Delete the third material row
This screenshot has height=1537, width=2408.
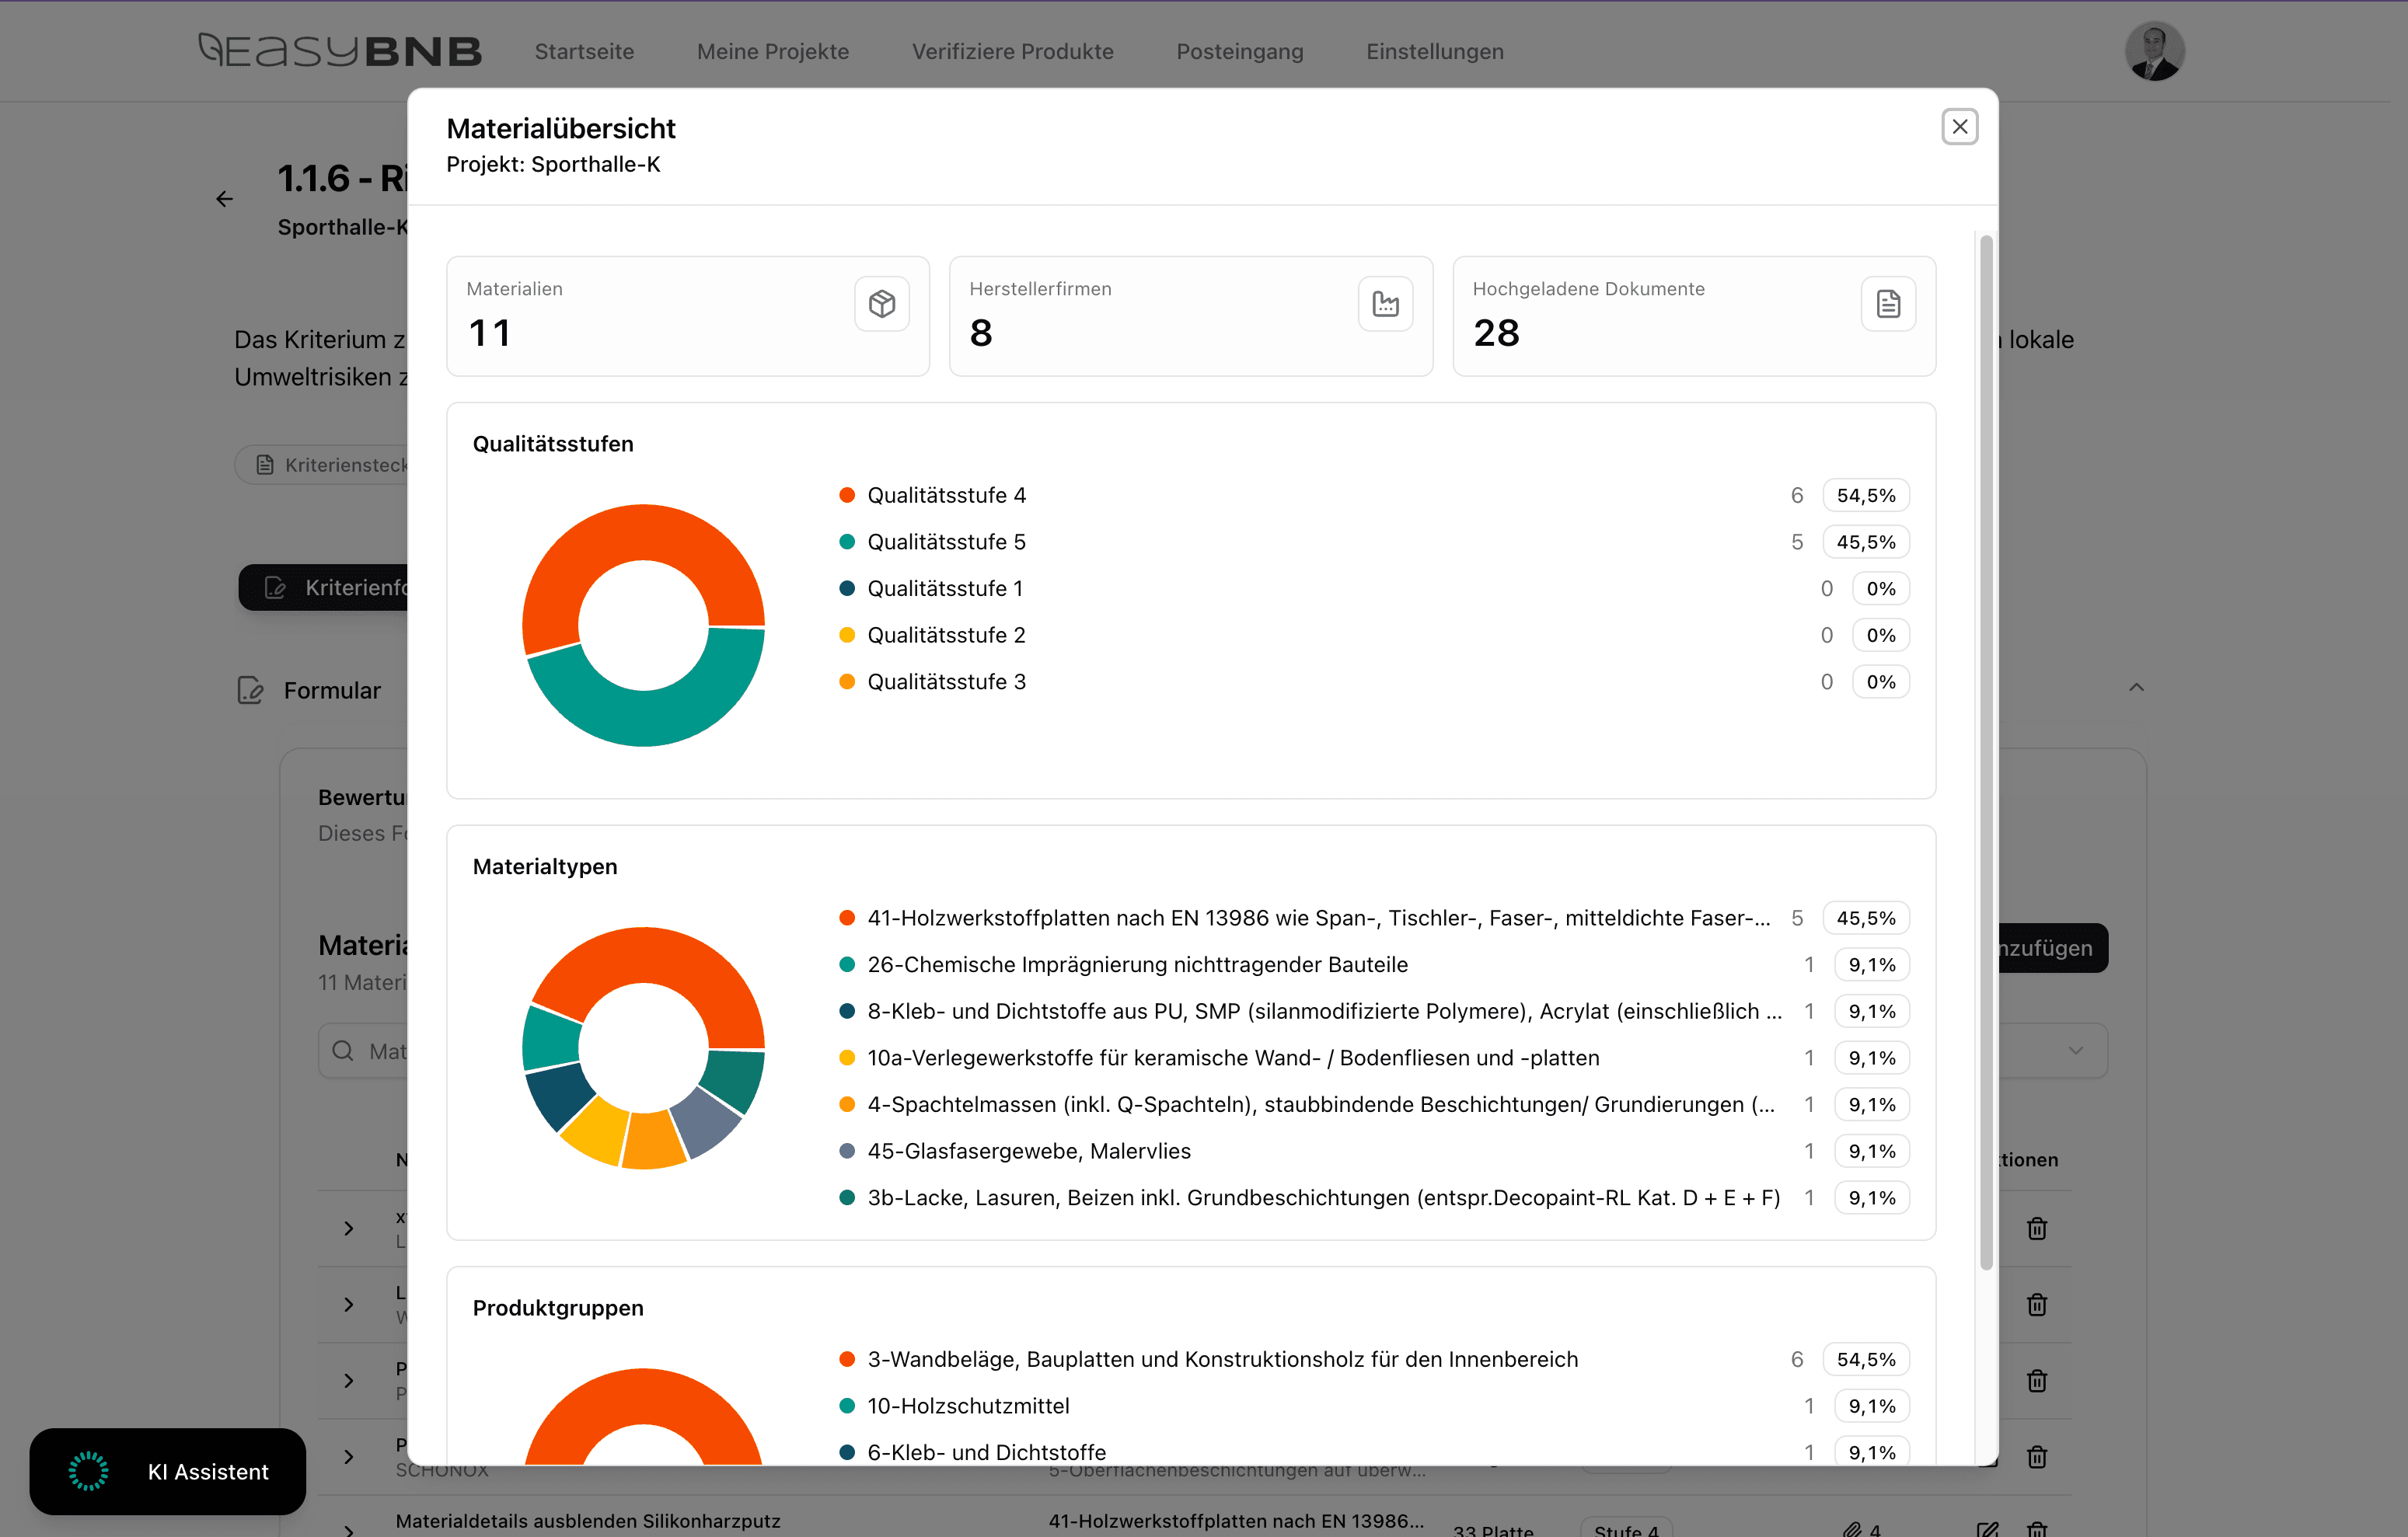click(x=2036, y=1380)
